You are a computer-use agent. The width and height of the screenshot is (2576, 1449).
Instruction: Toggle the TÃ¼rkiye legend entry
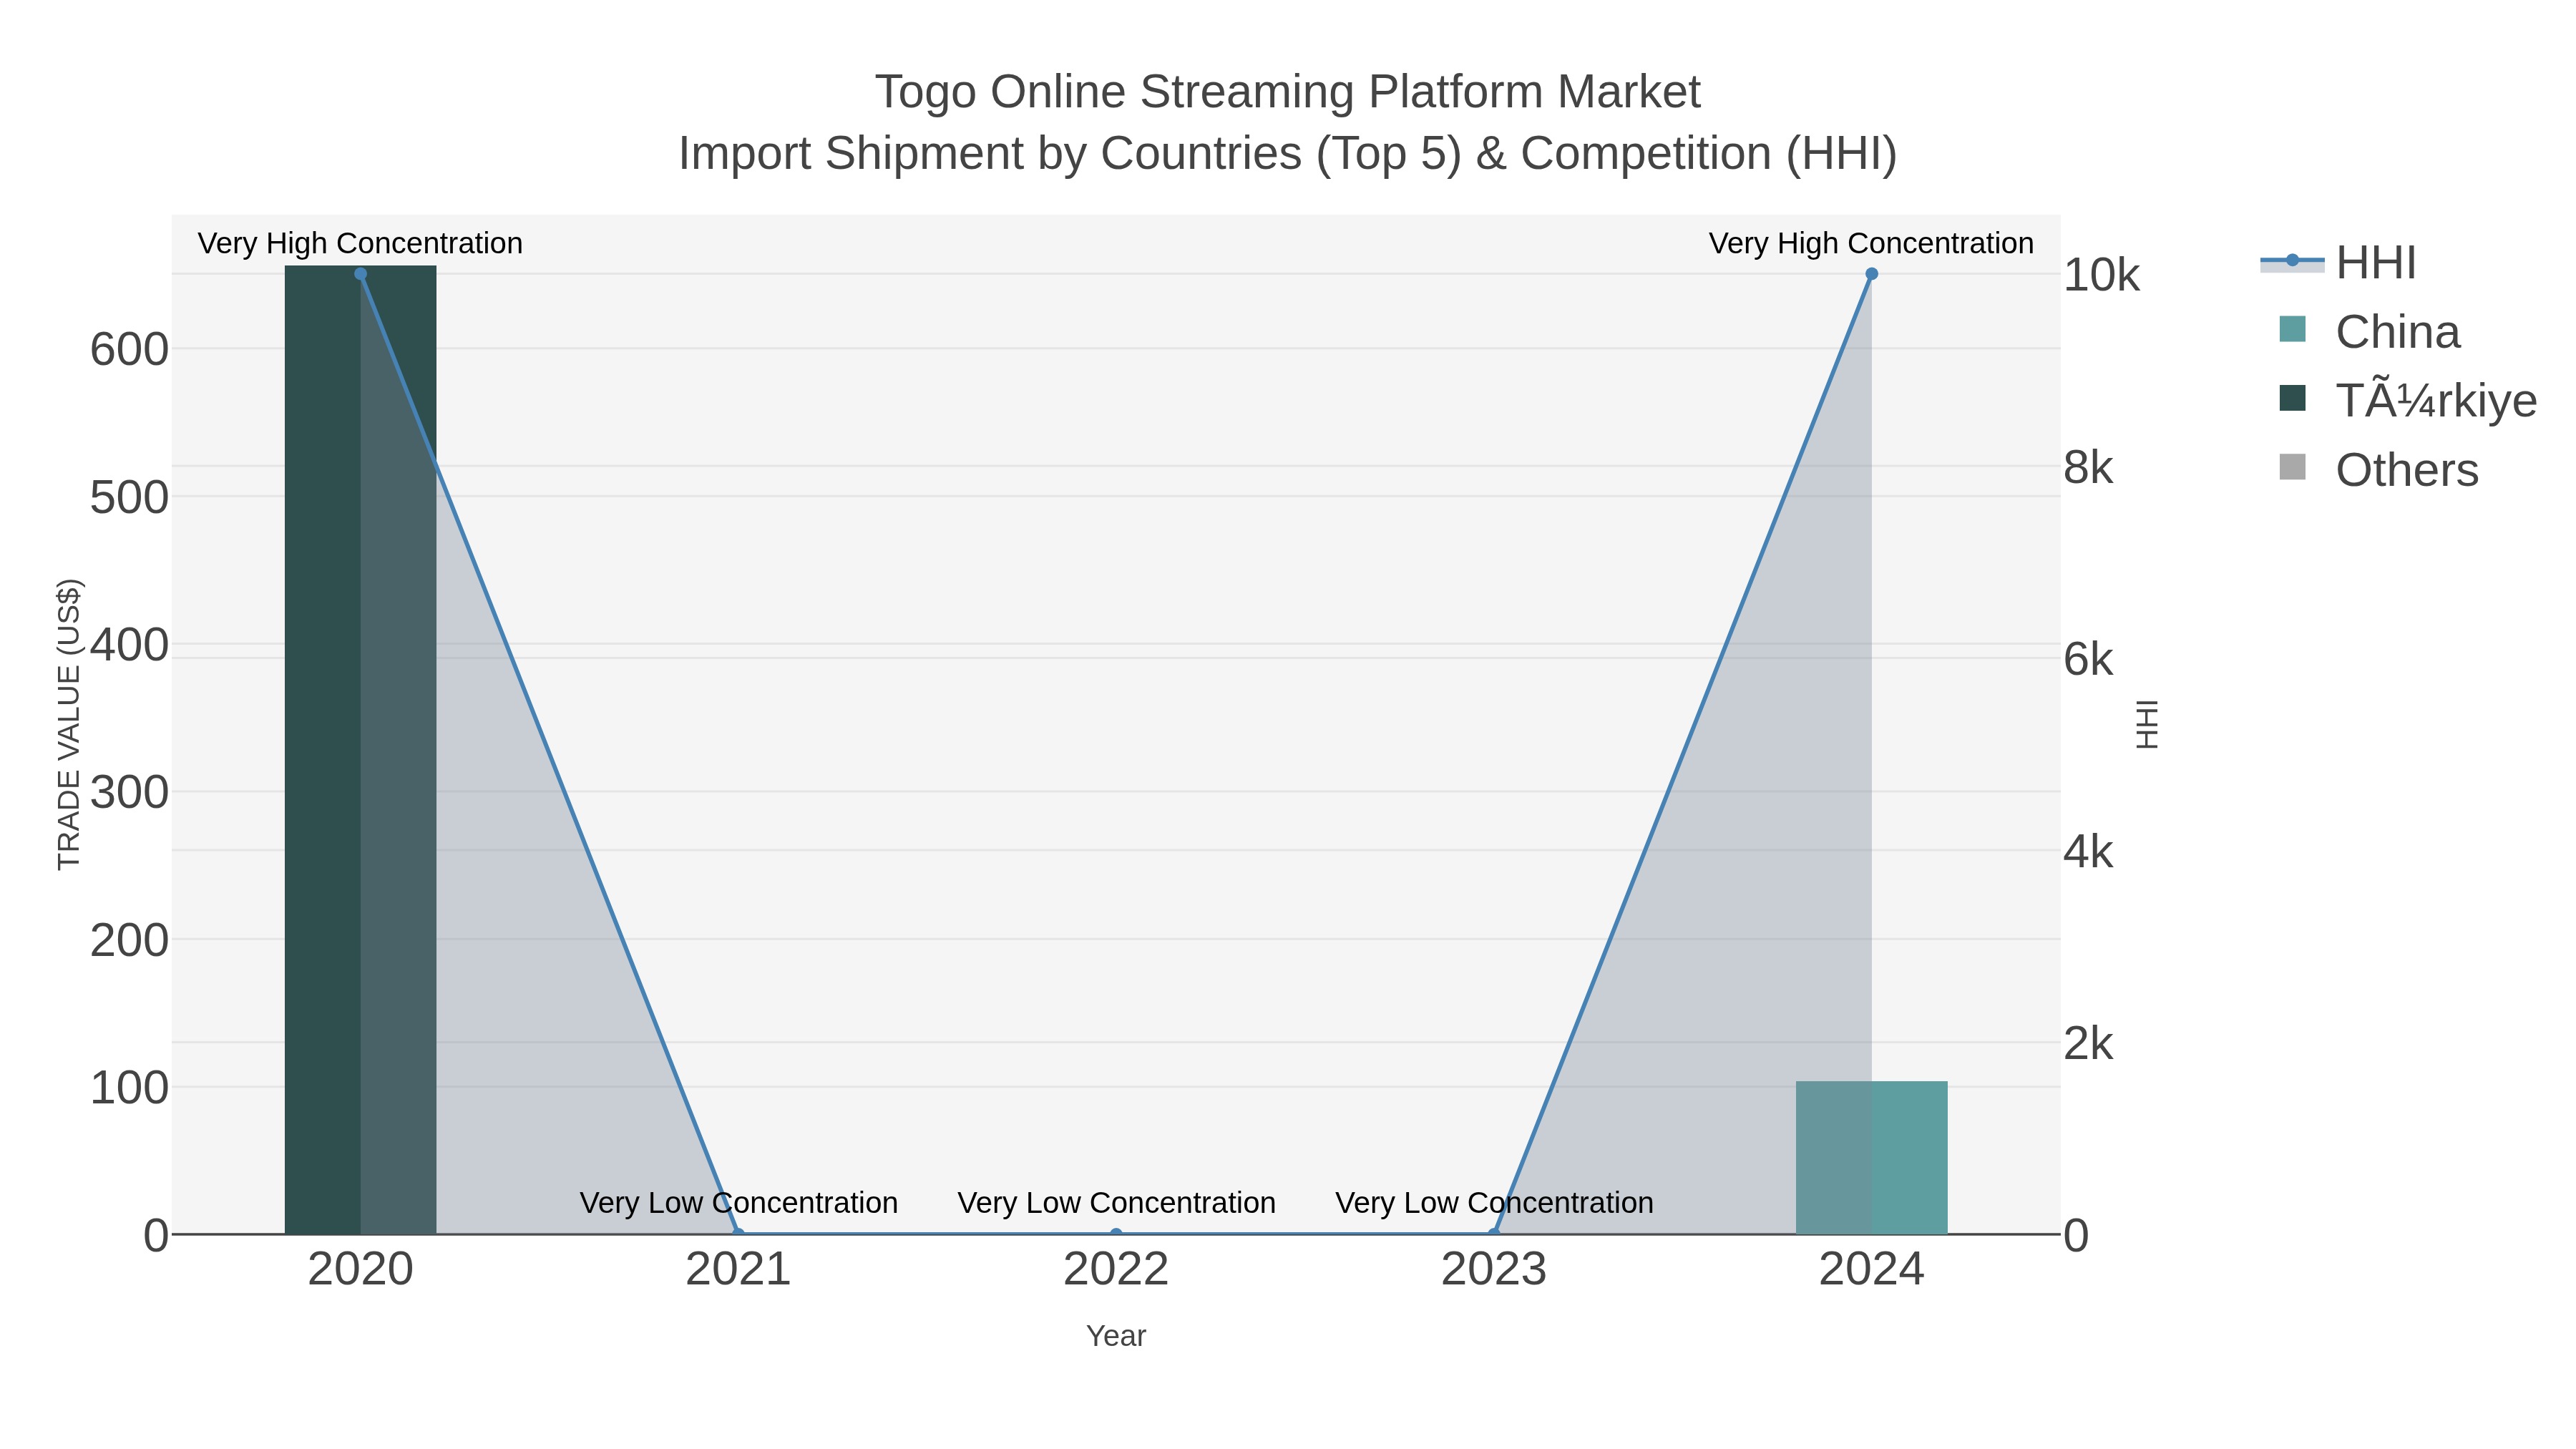click(2407, 401)
